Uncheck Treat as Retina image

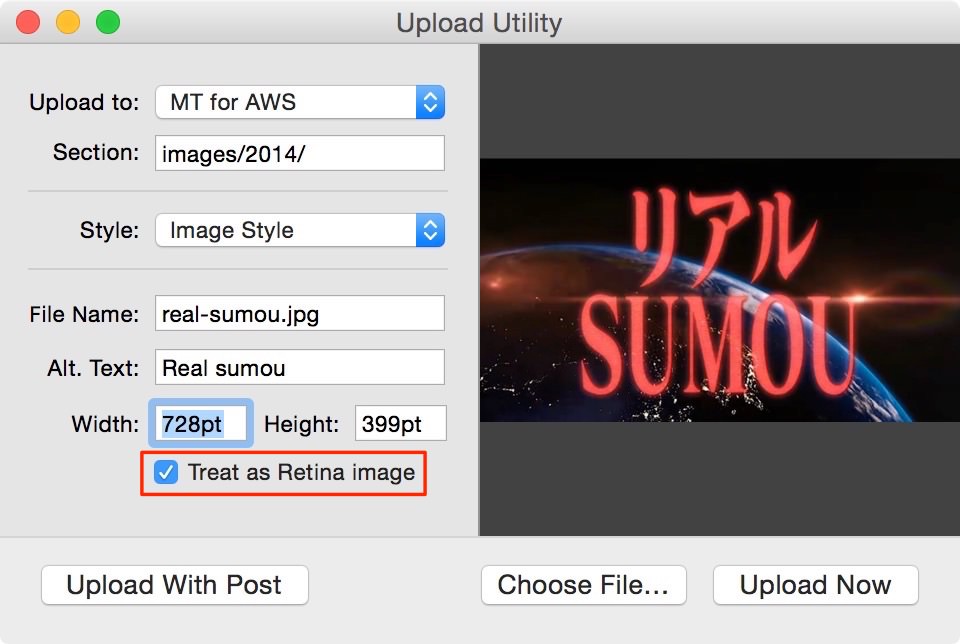pos(166,473)
